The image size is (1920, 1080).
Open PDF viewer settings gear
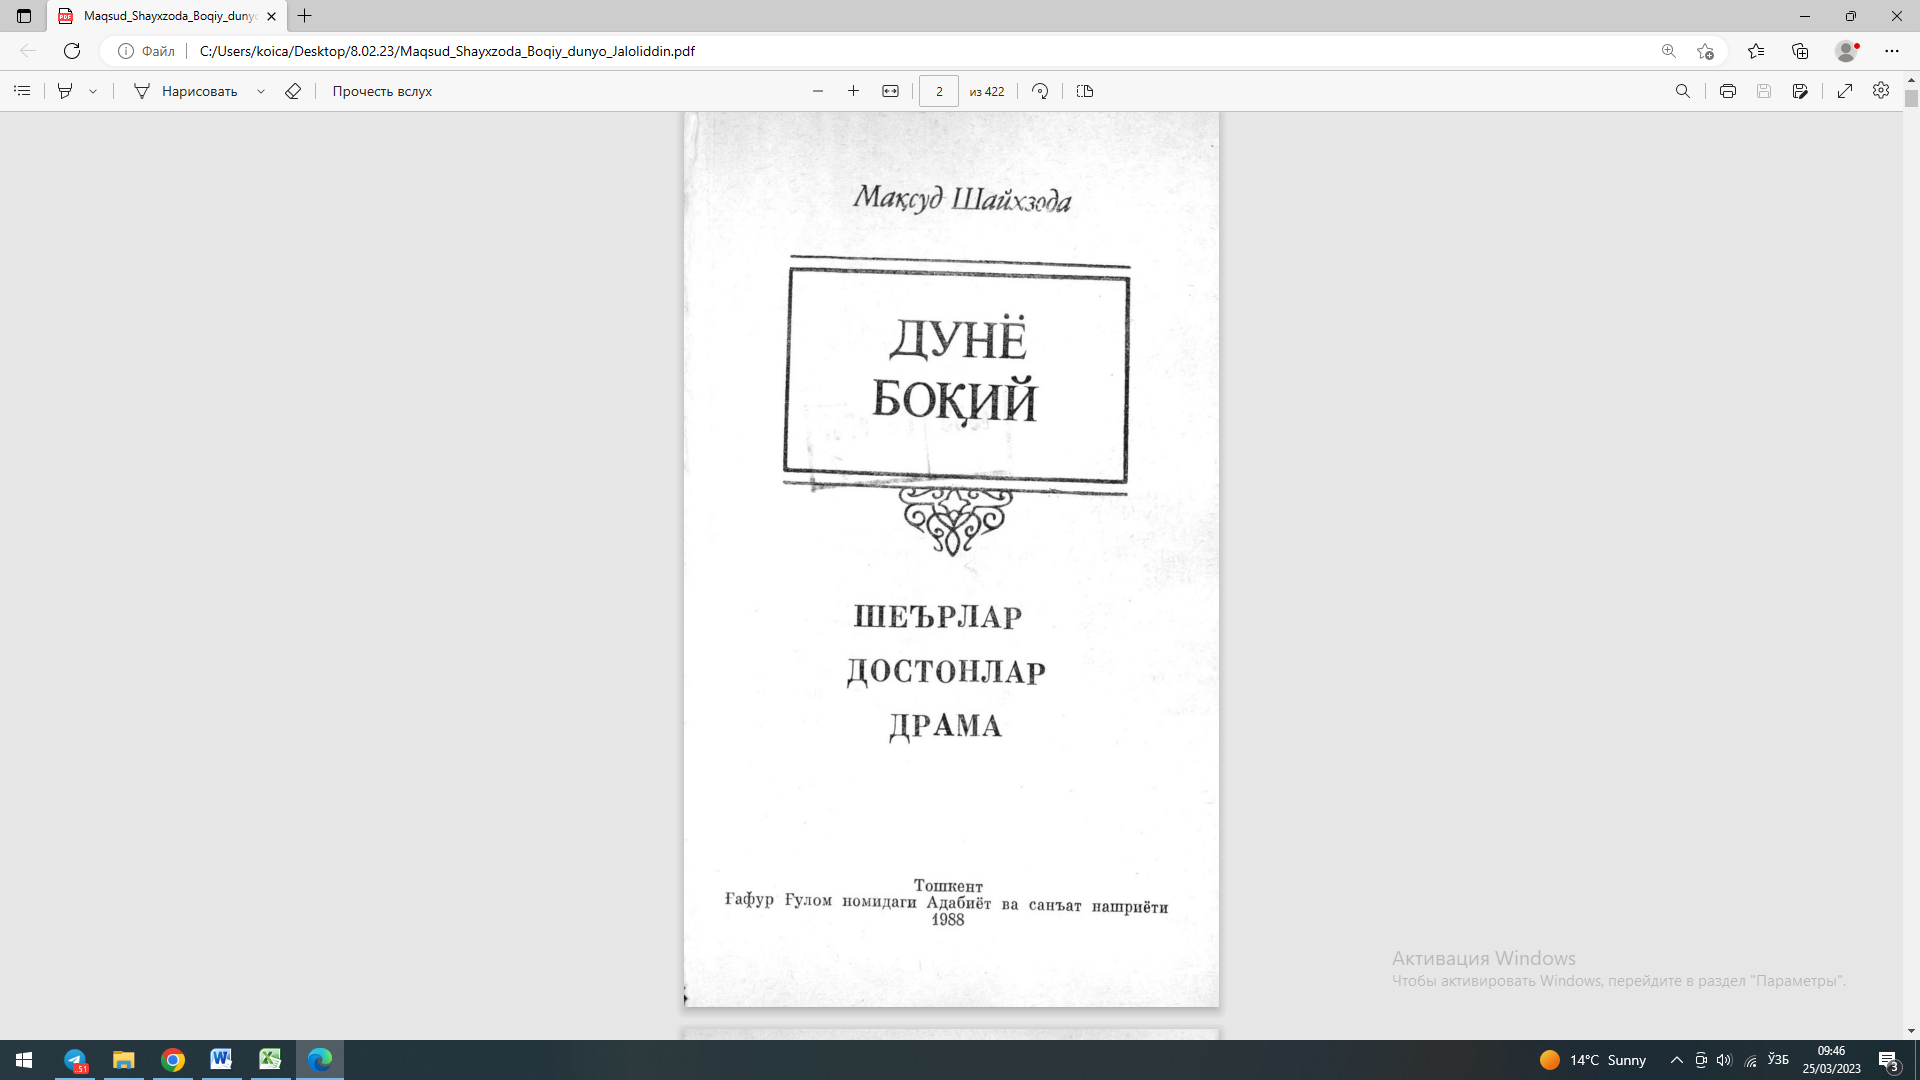[1881, 91]
